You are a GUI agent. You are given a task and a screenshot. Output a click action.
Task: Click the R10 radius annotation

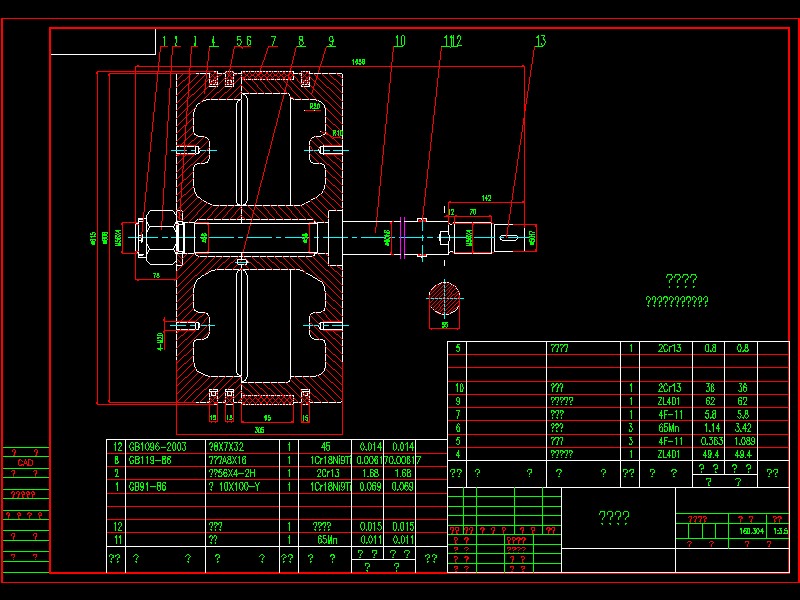click(337, 133)
